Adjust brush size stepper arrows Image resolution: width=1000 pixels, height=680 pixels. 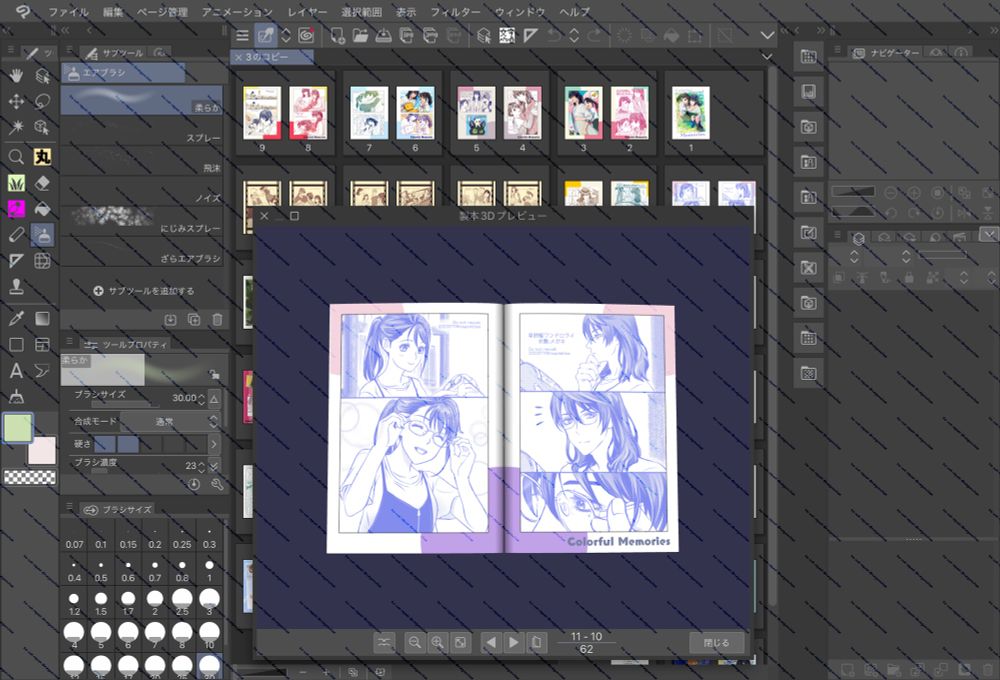click(202, 399)
